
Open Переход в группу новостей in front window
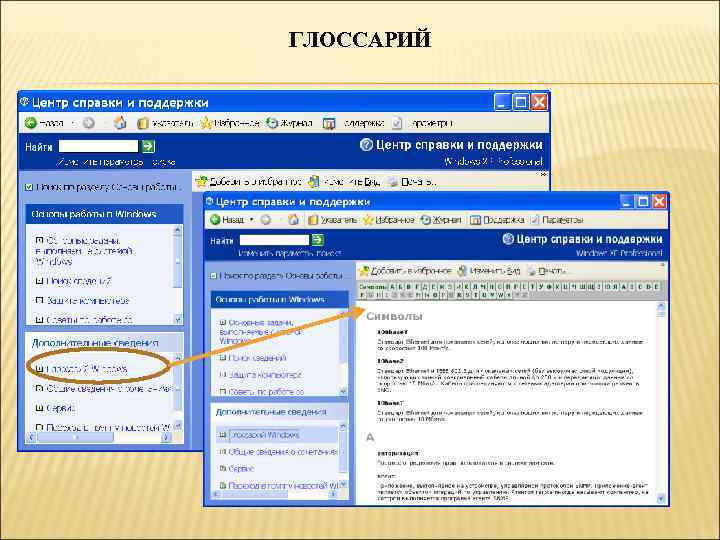tap(283, 485)
